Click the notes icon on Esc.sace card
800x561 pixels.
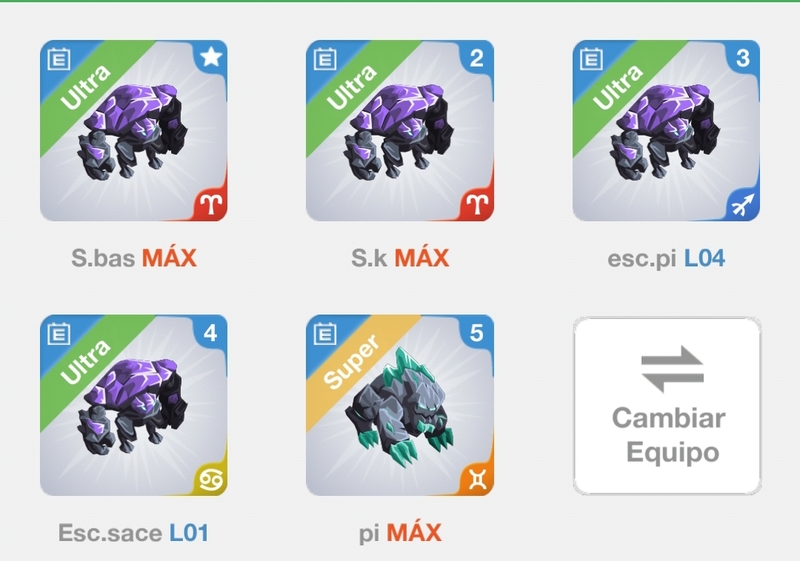pos(59,334)
